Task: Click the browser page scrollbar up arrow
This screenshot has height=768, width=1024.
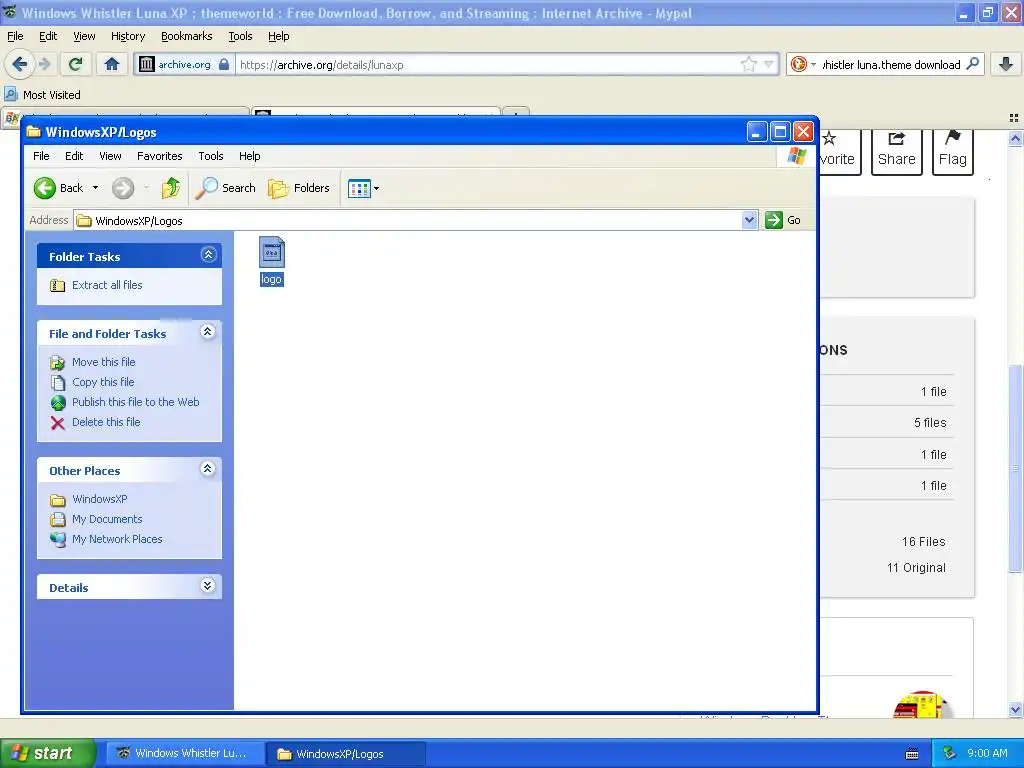Action: (1015, 138)
